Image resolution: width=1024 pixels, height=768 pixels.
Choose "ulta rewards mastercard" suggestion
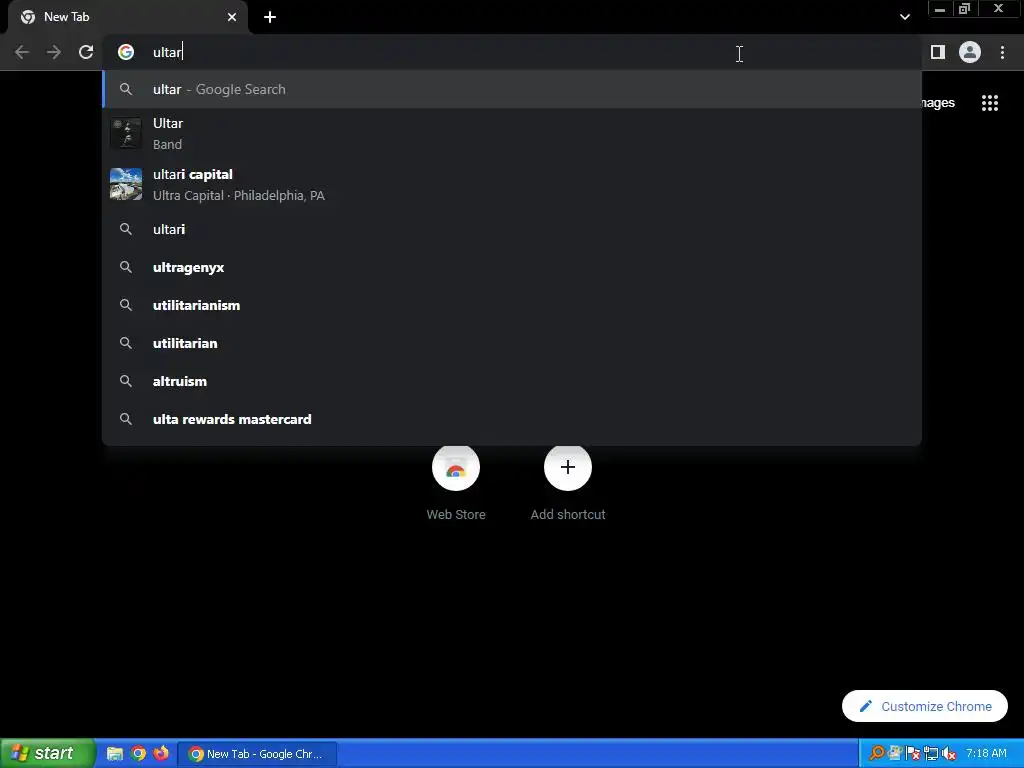click(512, 419)
